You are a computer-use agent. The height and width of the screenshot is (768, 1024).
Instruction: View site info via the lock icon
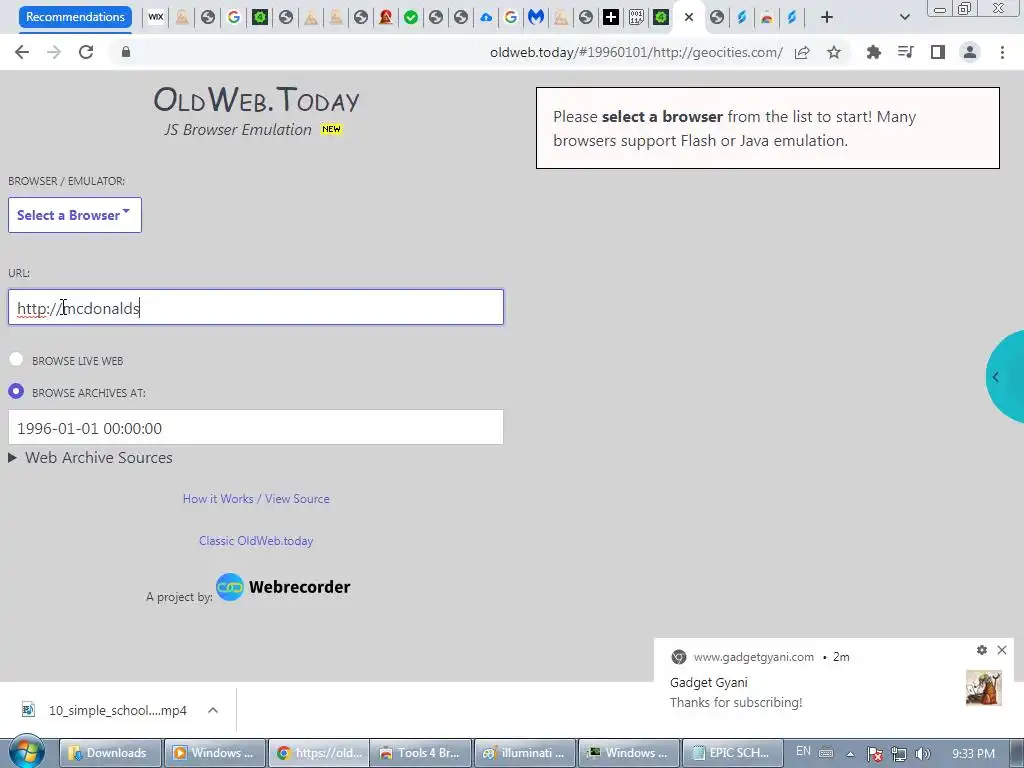[x=126, y=52]
